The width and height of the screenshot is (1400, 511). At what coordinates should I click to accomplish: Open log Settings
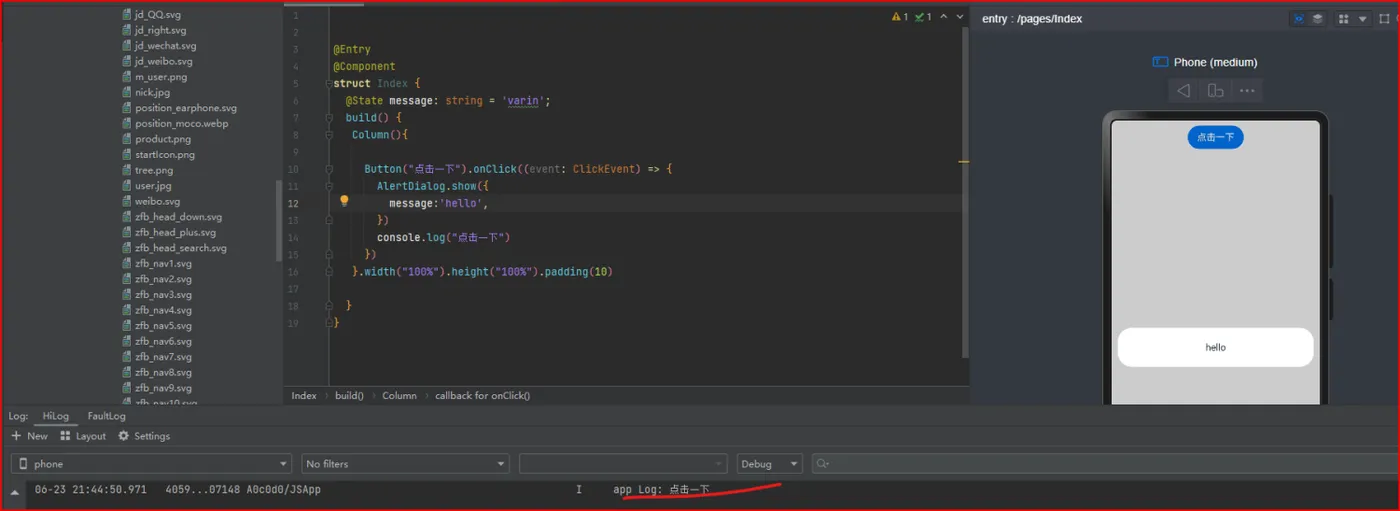(x=144, y=436)
